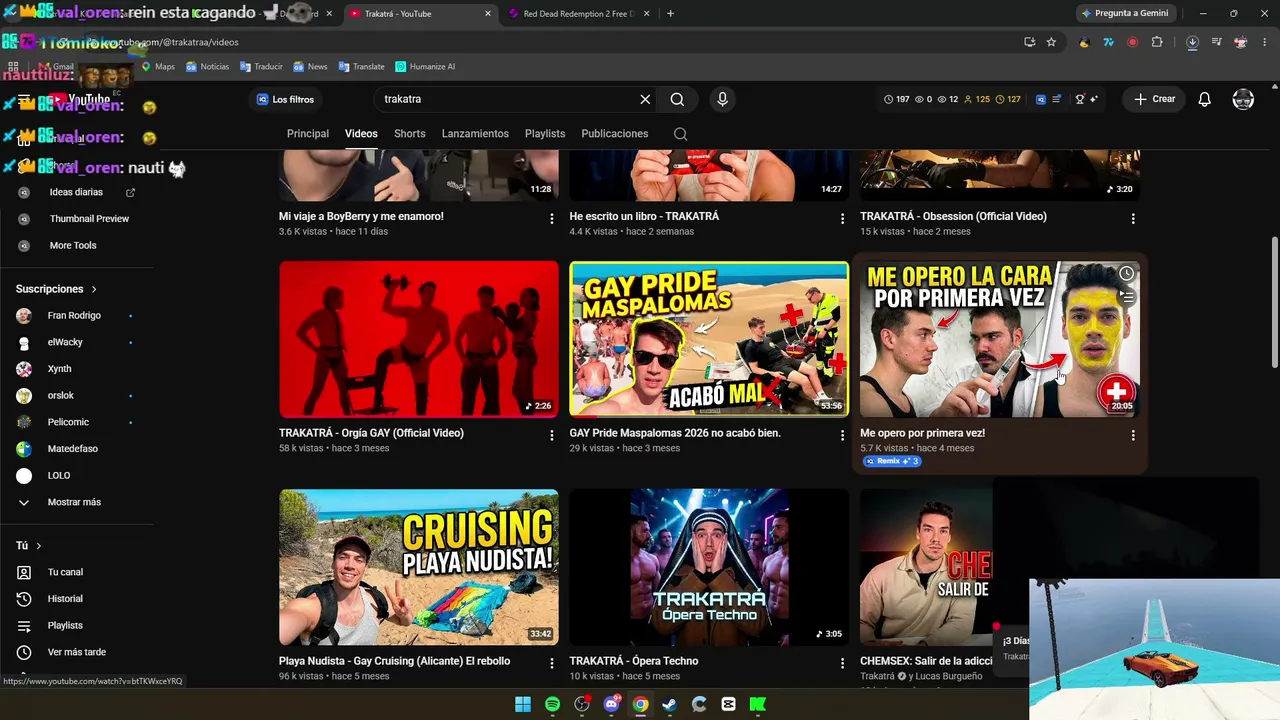This screenshot has height=720, width=1280.
Task: Click Pregunta a Gemini button
Action: (x=1125, y=14)
